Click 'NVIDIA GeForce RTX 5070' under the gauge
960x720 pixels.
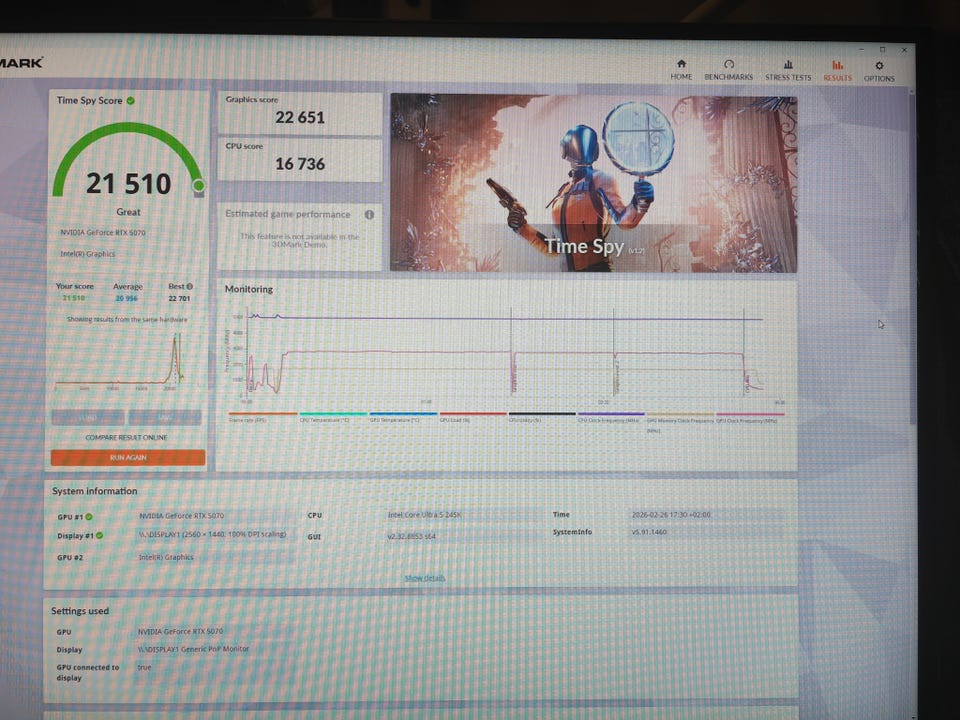103,233
